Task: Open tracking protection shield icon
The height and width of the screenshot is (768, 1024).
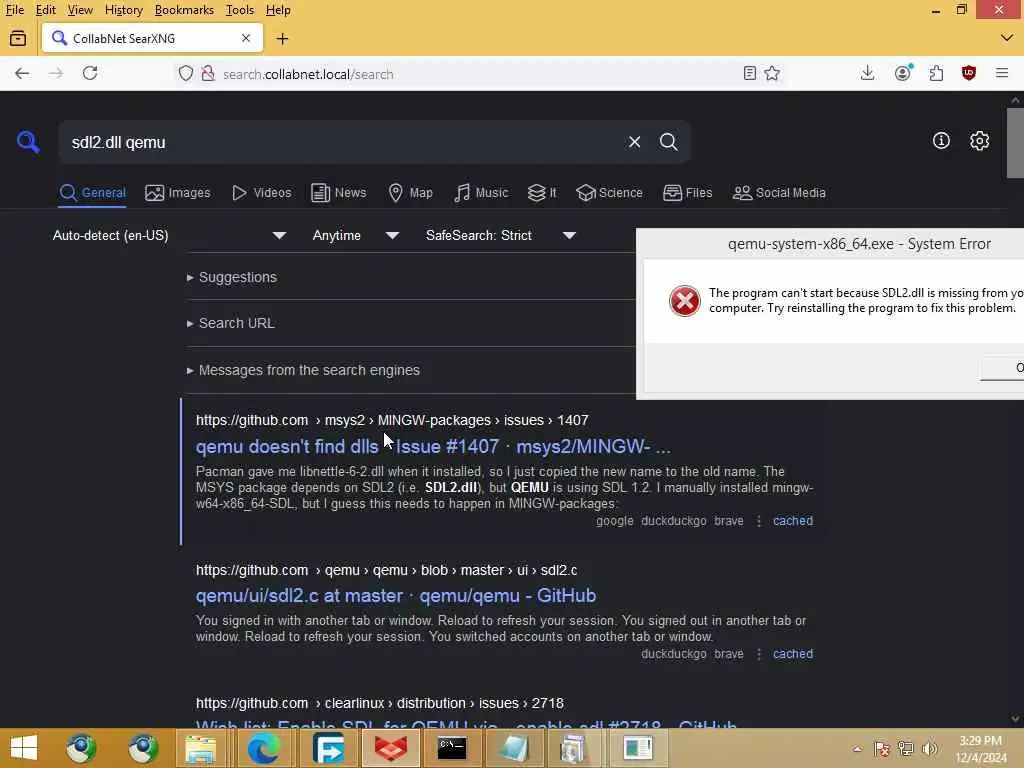Action: click(x=186, y=74)
